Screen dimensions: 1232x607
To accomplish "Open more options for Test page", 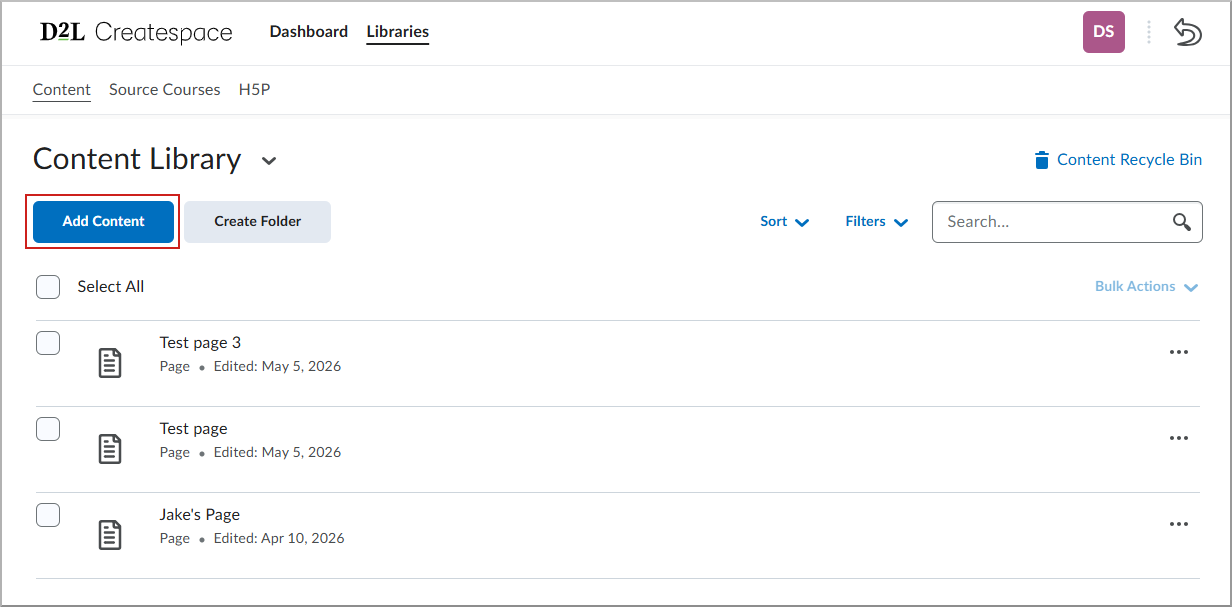I will (1179, 438).
